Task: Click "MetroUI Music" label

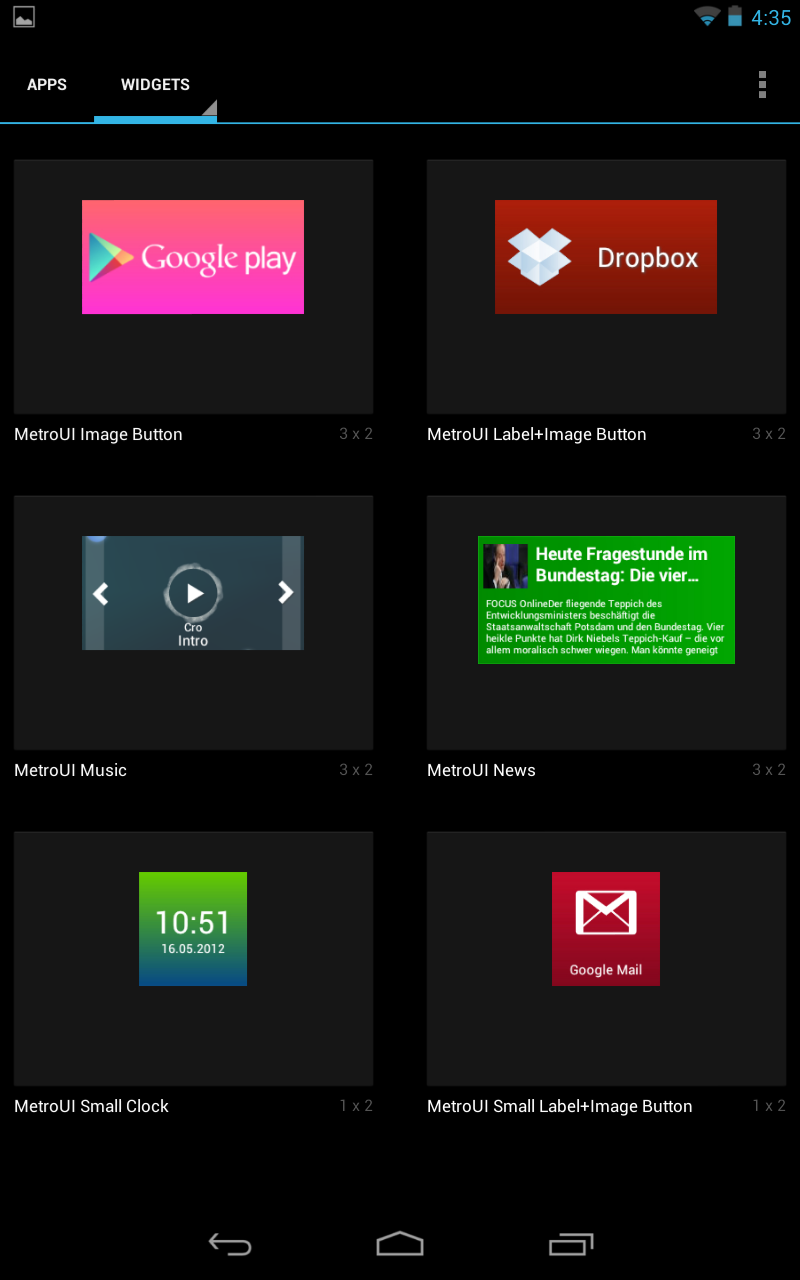Action: [70, 770]
